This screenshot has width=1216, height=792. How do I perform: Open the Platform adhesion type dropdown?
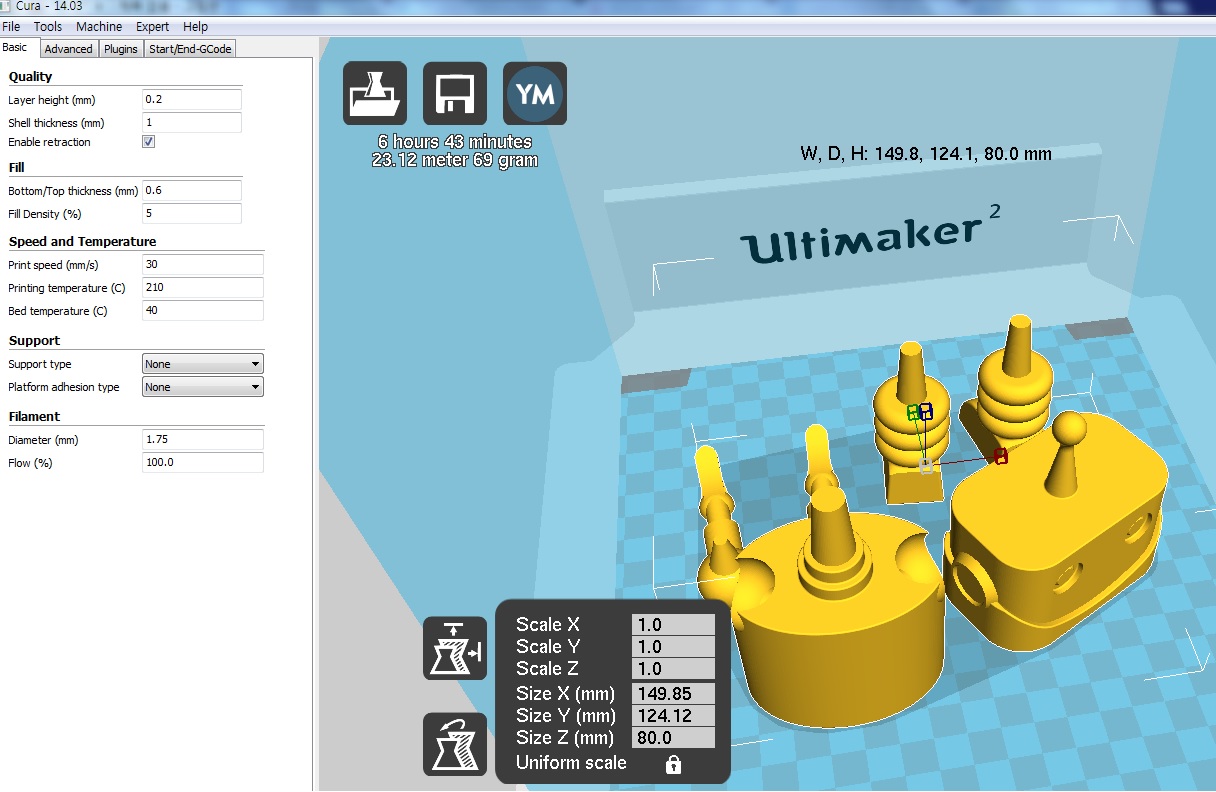203,387
